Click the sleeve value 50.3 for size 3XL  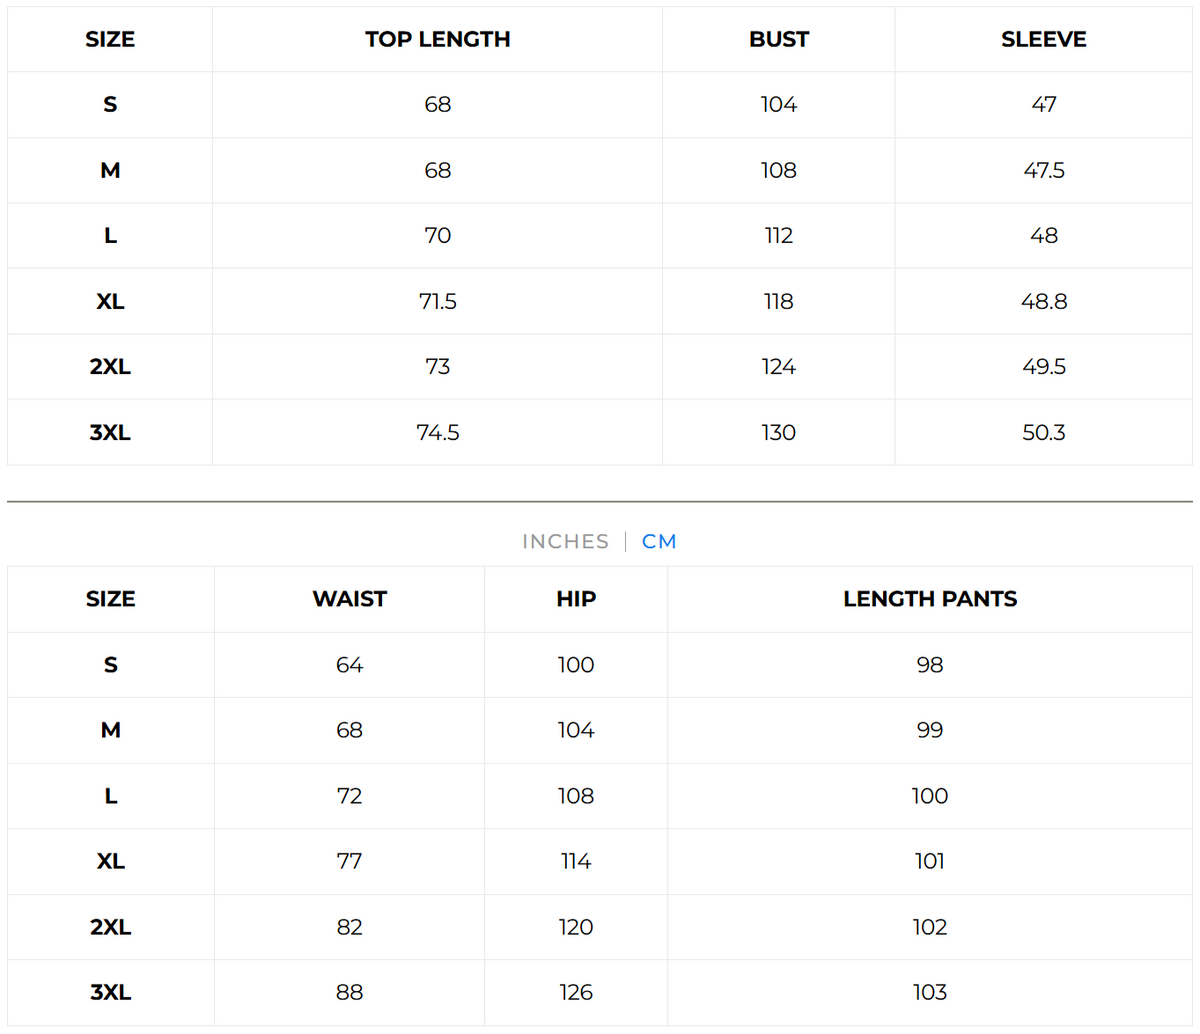(x=1043, y=432)
